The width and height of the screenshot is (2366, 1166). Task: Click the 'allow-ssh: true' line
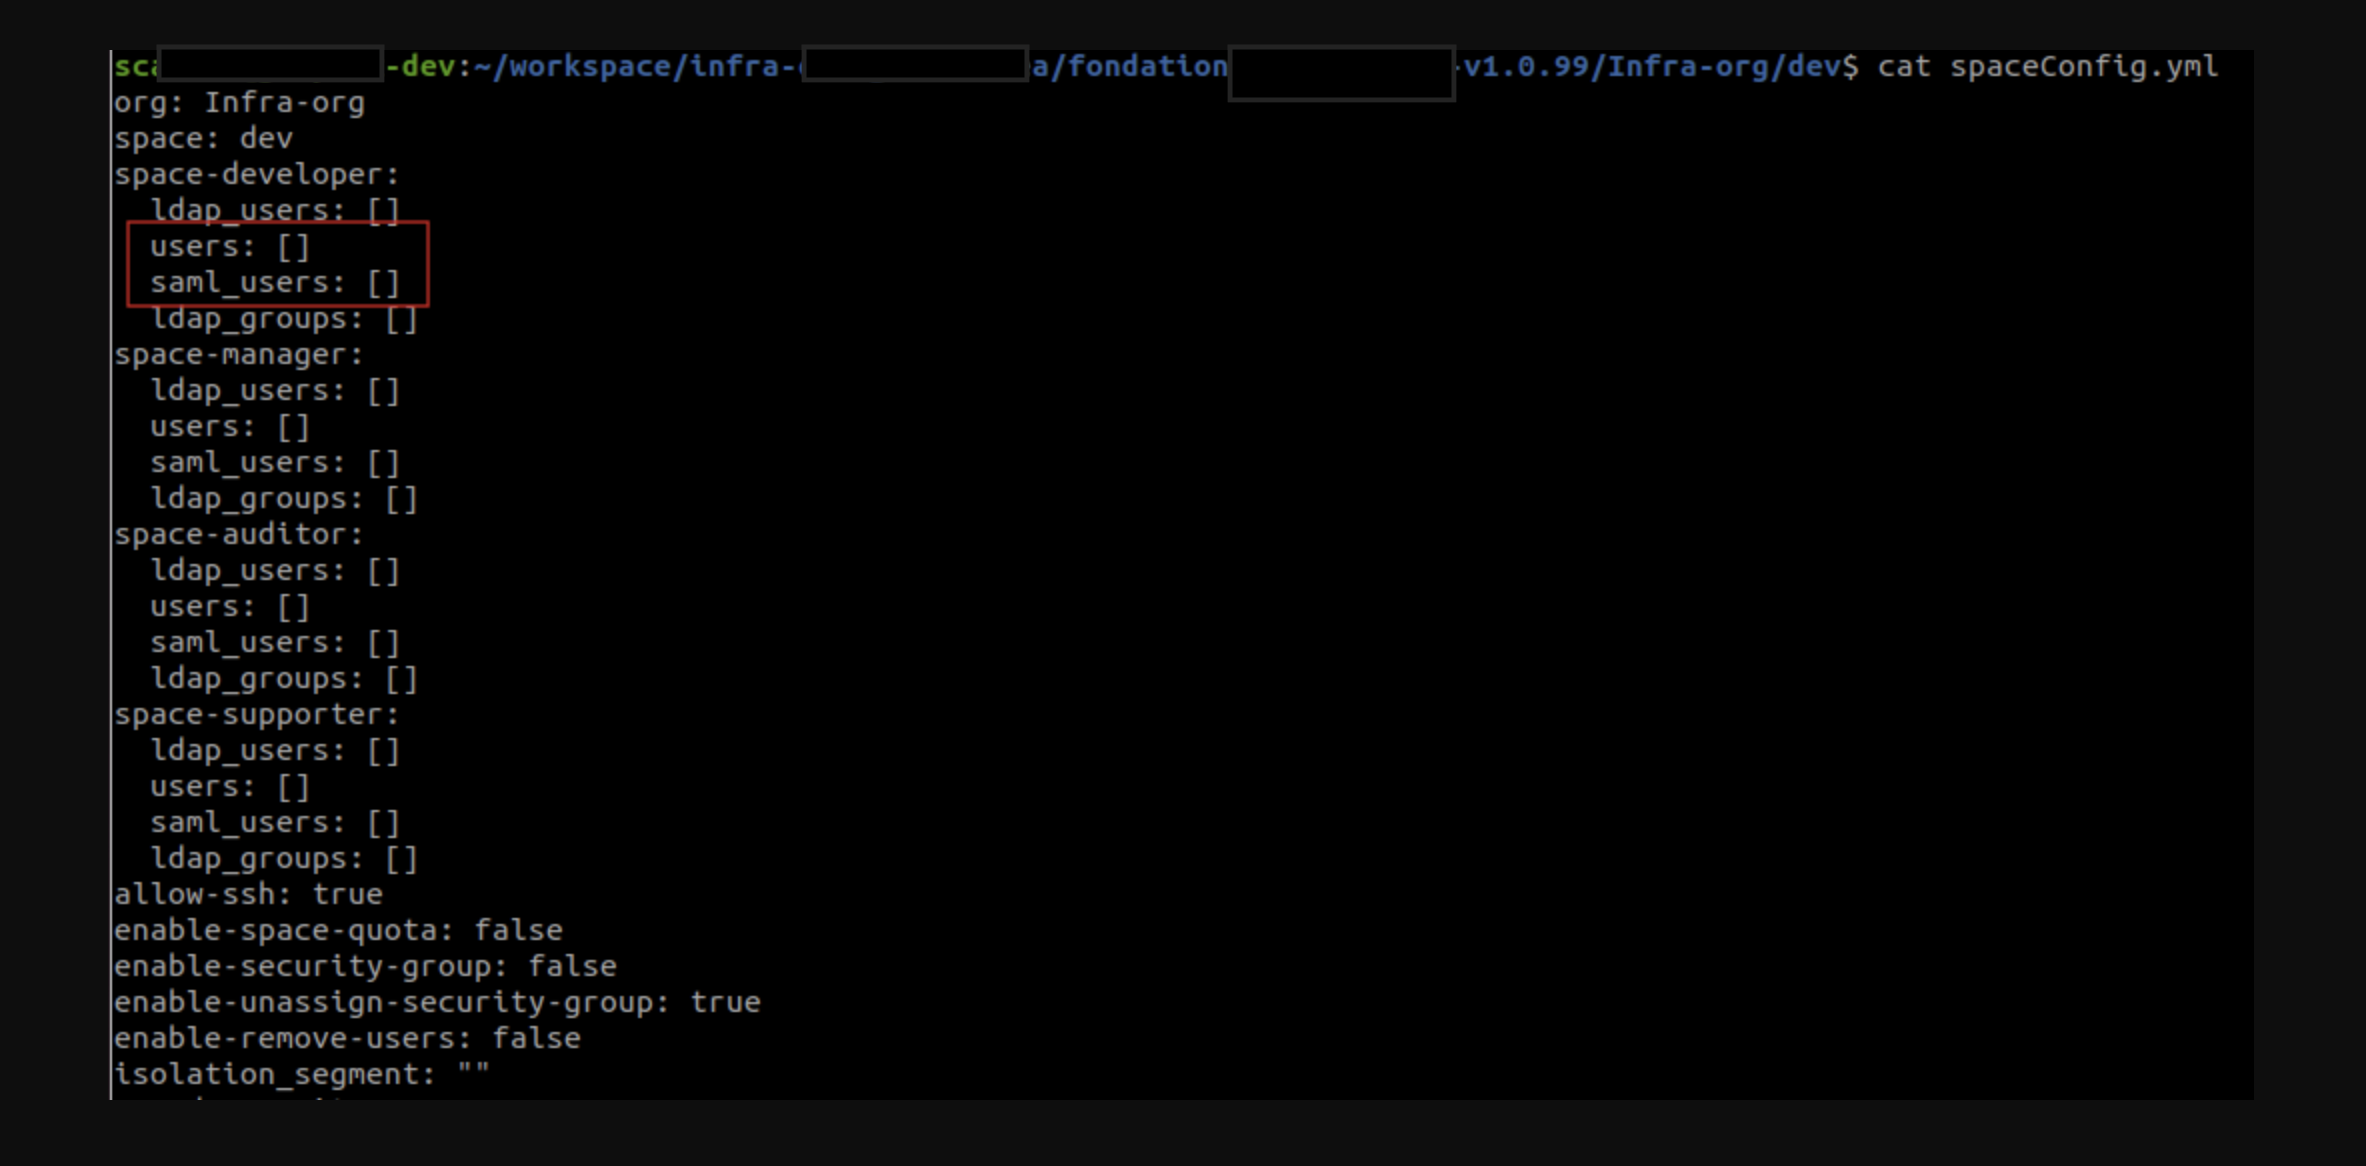click(248, 895)
